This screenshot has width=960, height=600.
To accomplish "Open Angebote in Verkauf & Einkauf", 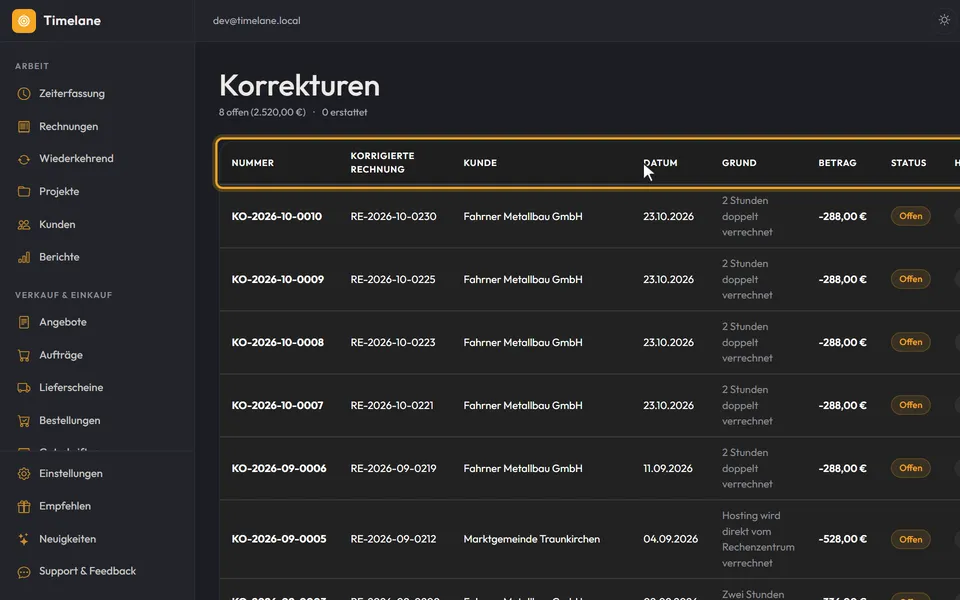I will point(62,322).
